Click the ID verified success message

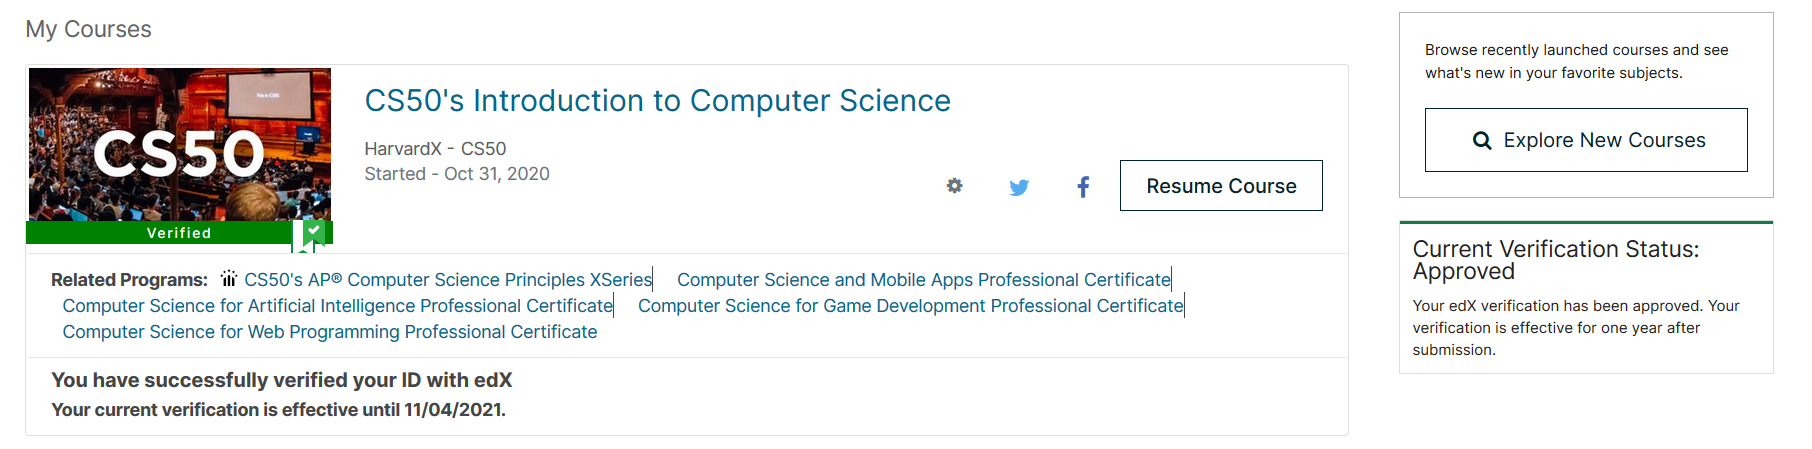pyautogui.click(x=281, y=380)
